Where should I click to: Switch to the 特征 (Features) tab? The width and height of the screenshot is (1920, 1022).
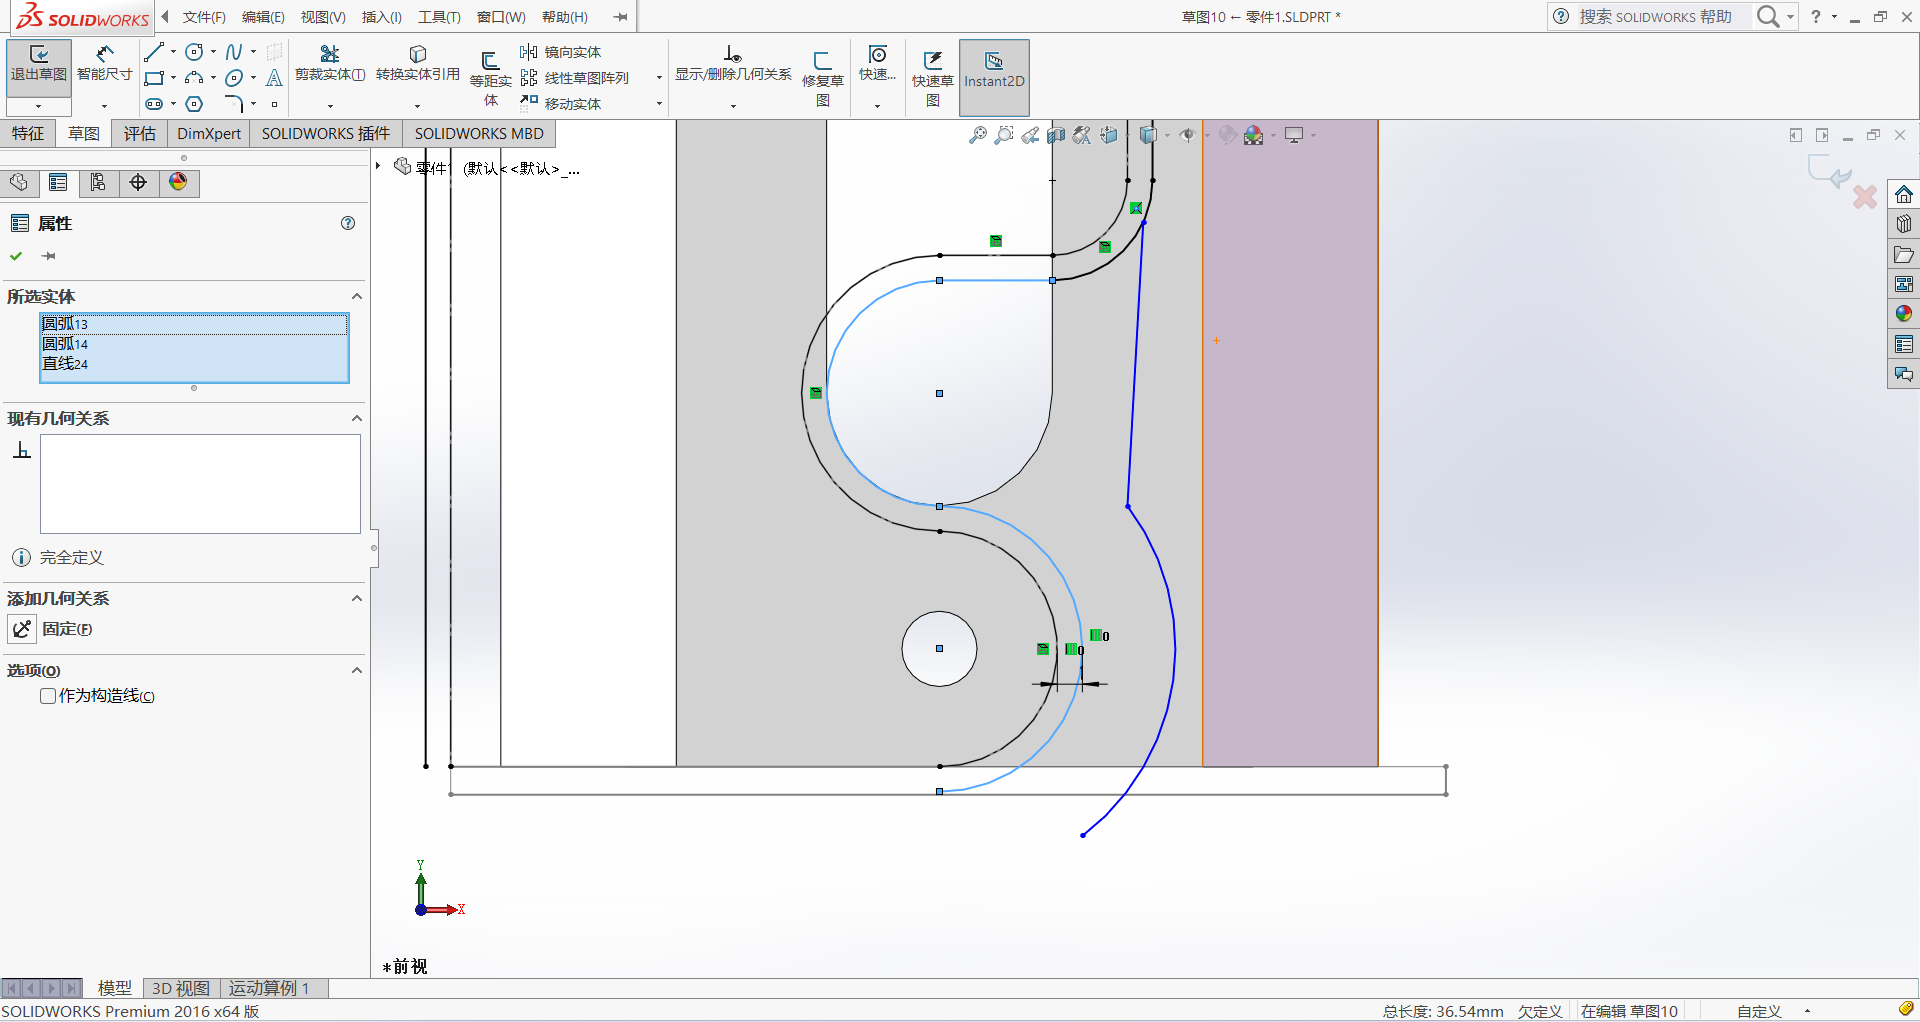(x=28, y=134)
